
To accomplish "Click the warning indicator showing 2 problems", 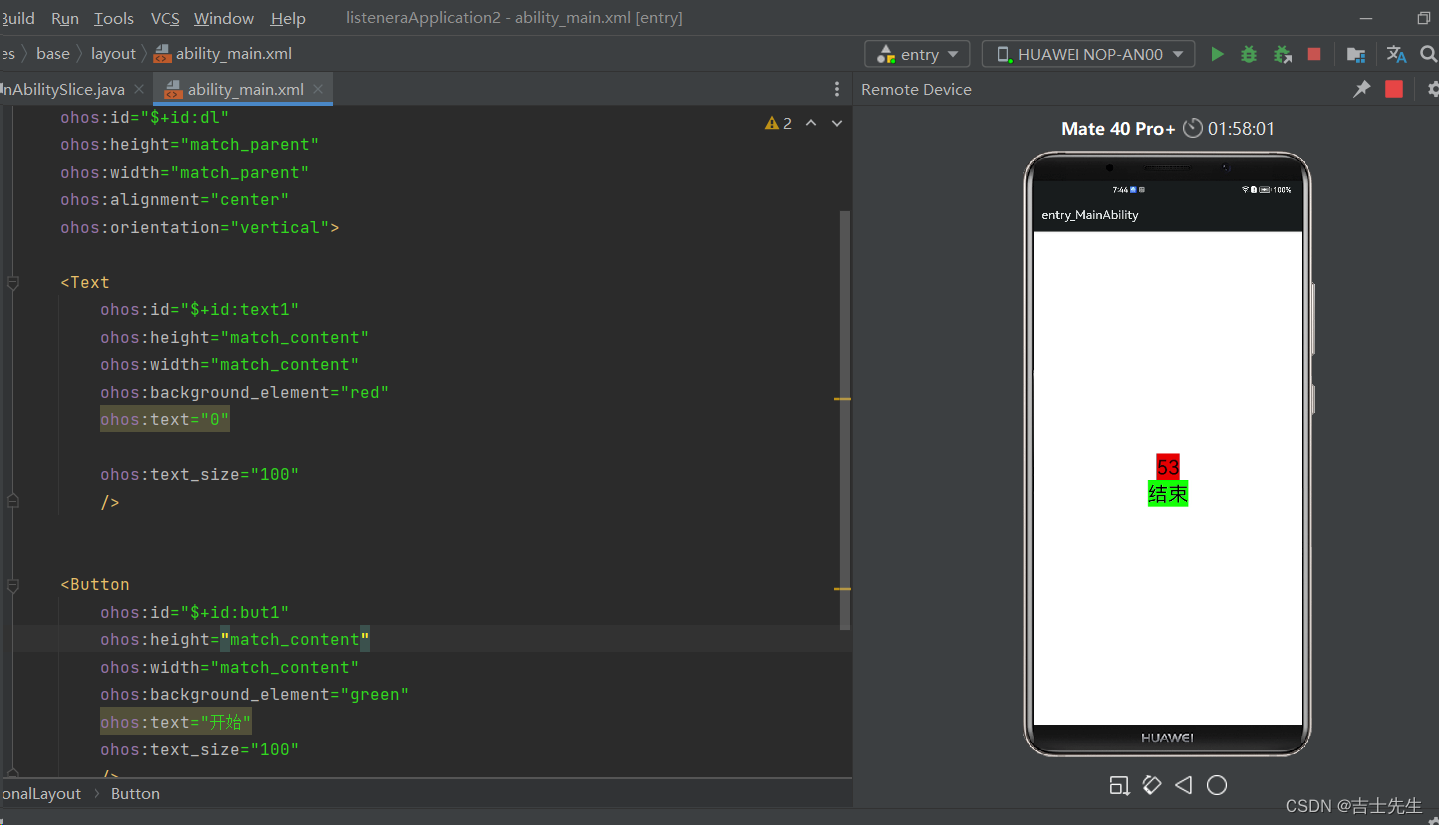I will point(778,123).
